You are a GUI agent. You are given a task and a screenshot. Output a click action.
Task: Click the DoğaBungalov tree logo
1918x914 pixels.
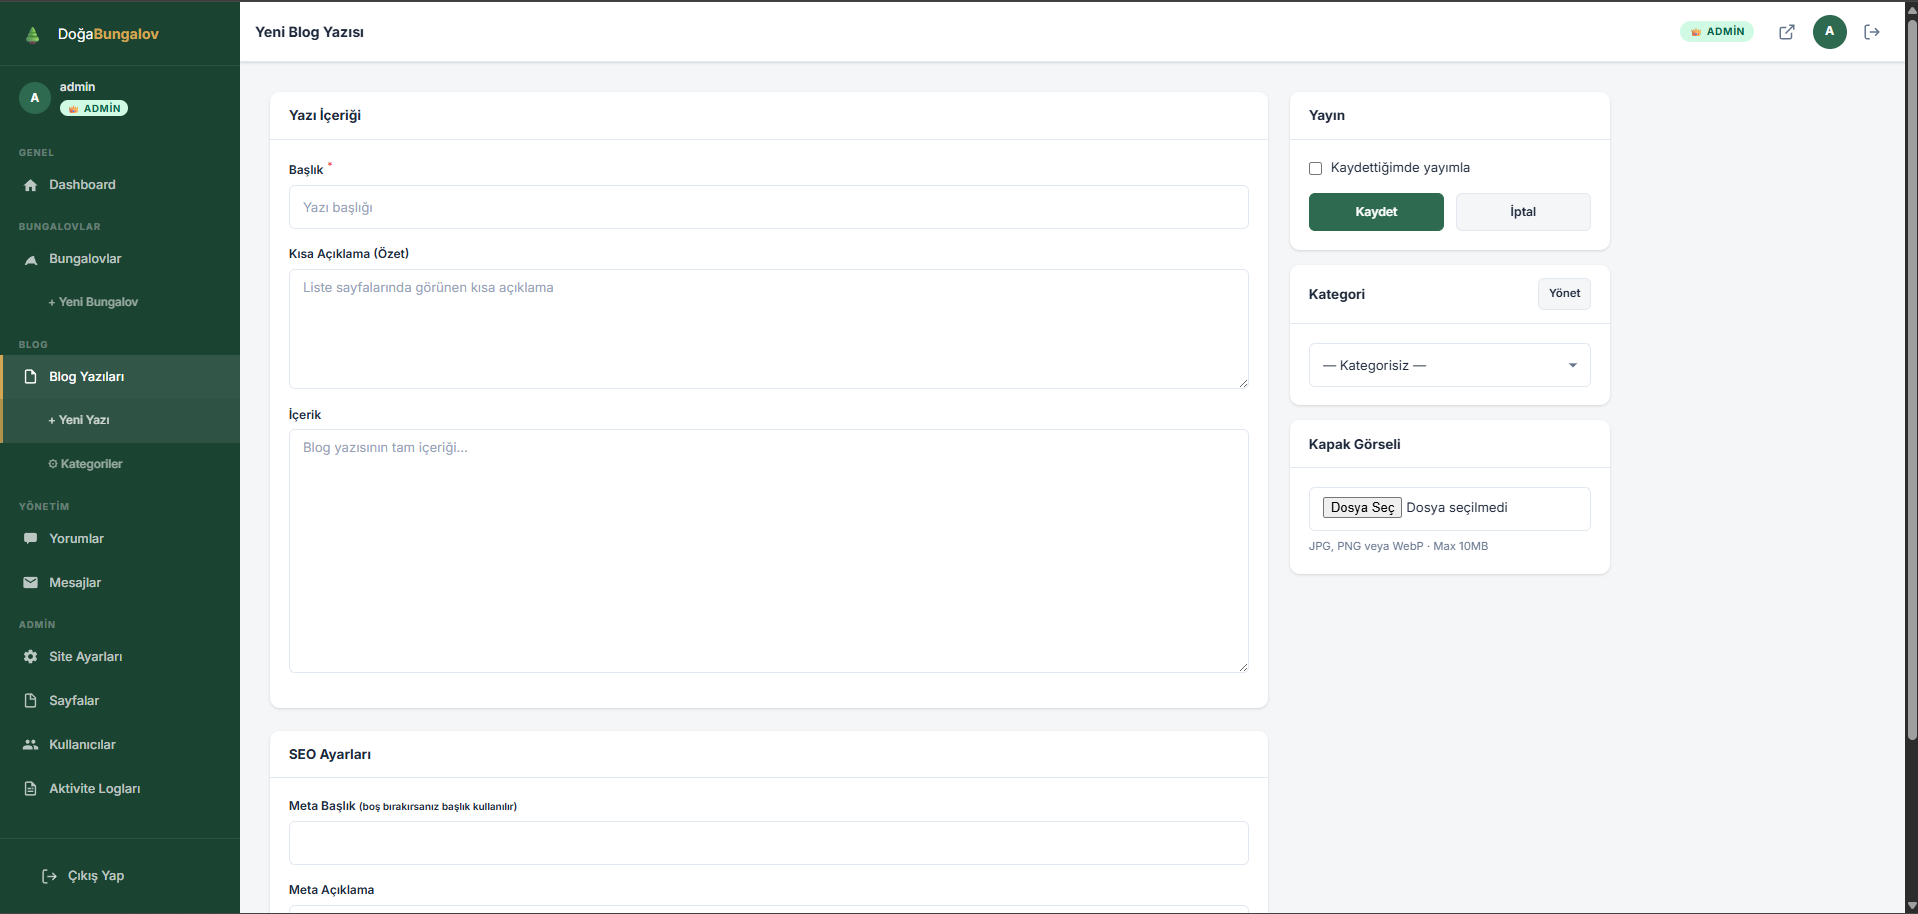[33, 35]
